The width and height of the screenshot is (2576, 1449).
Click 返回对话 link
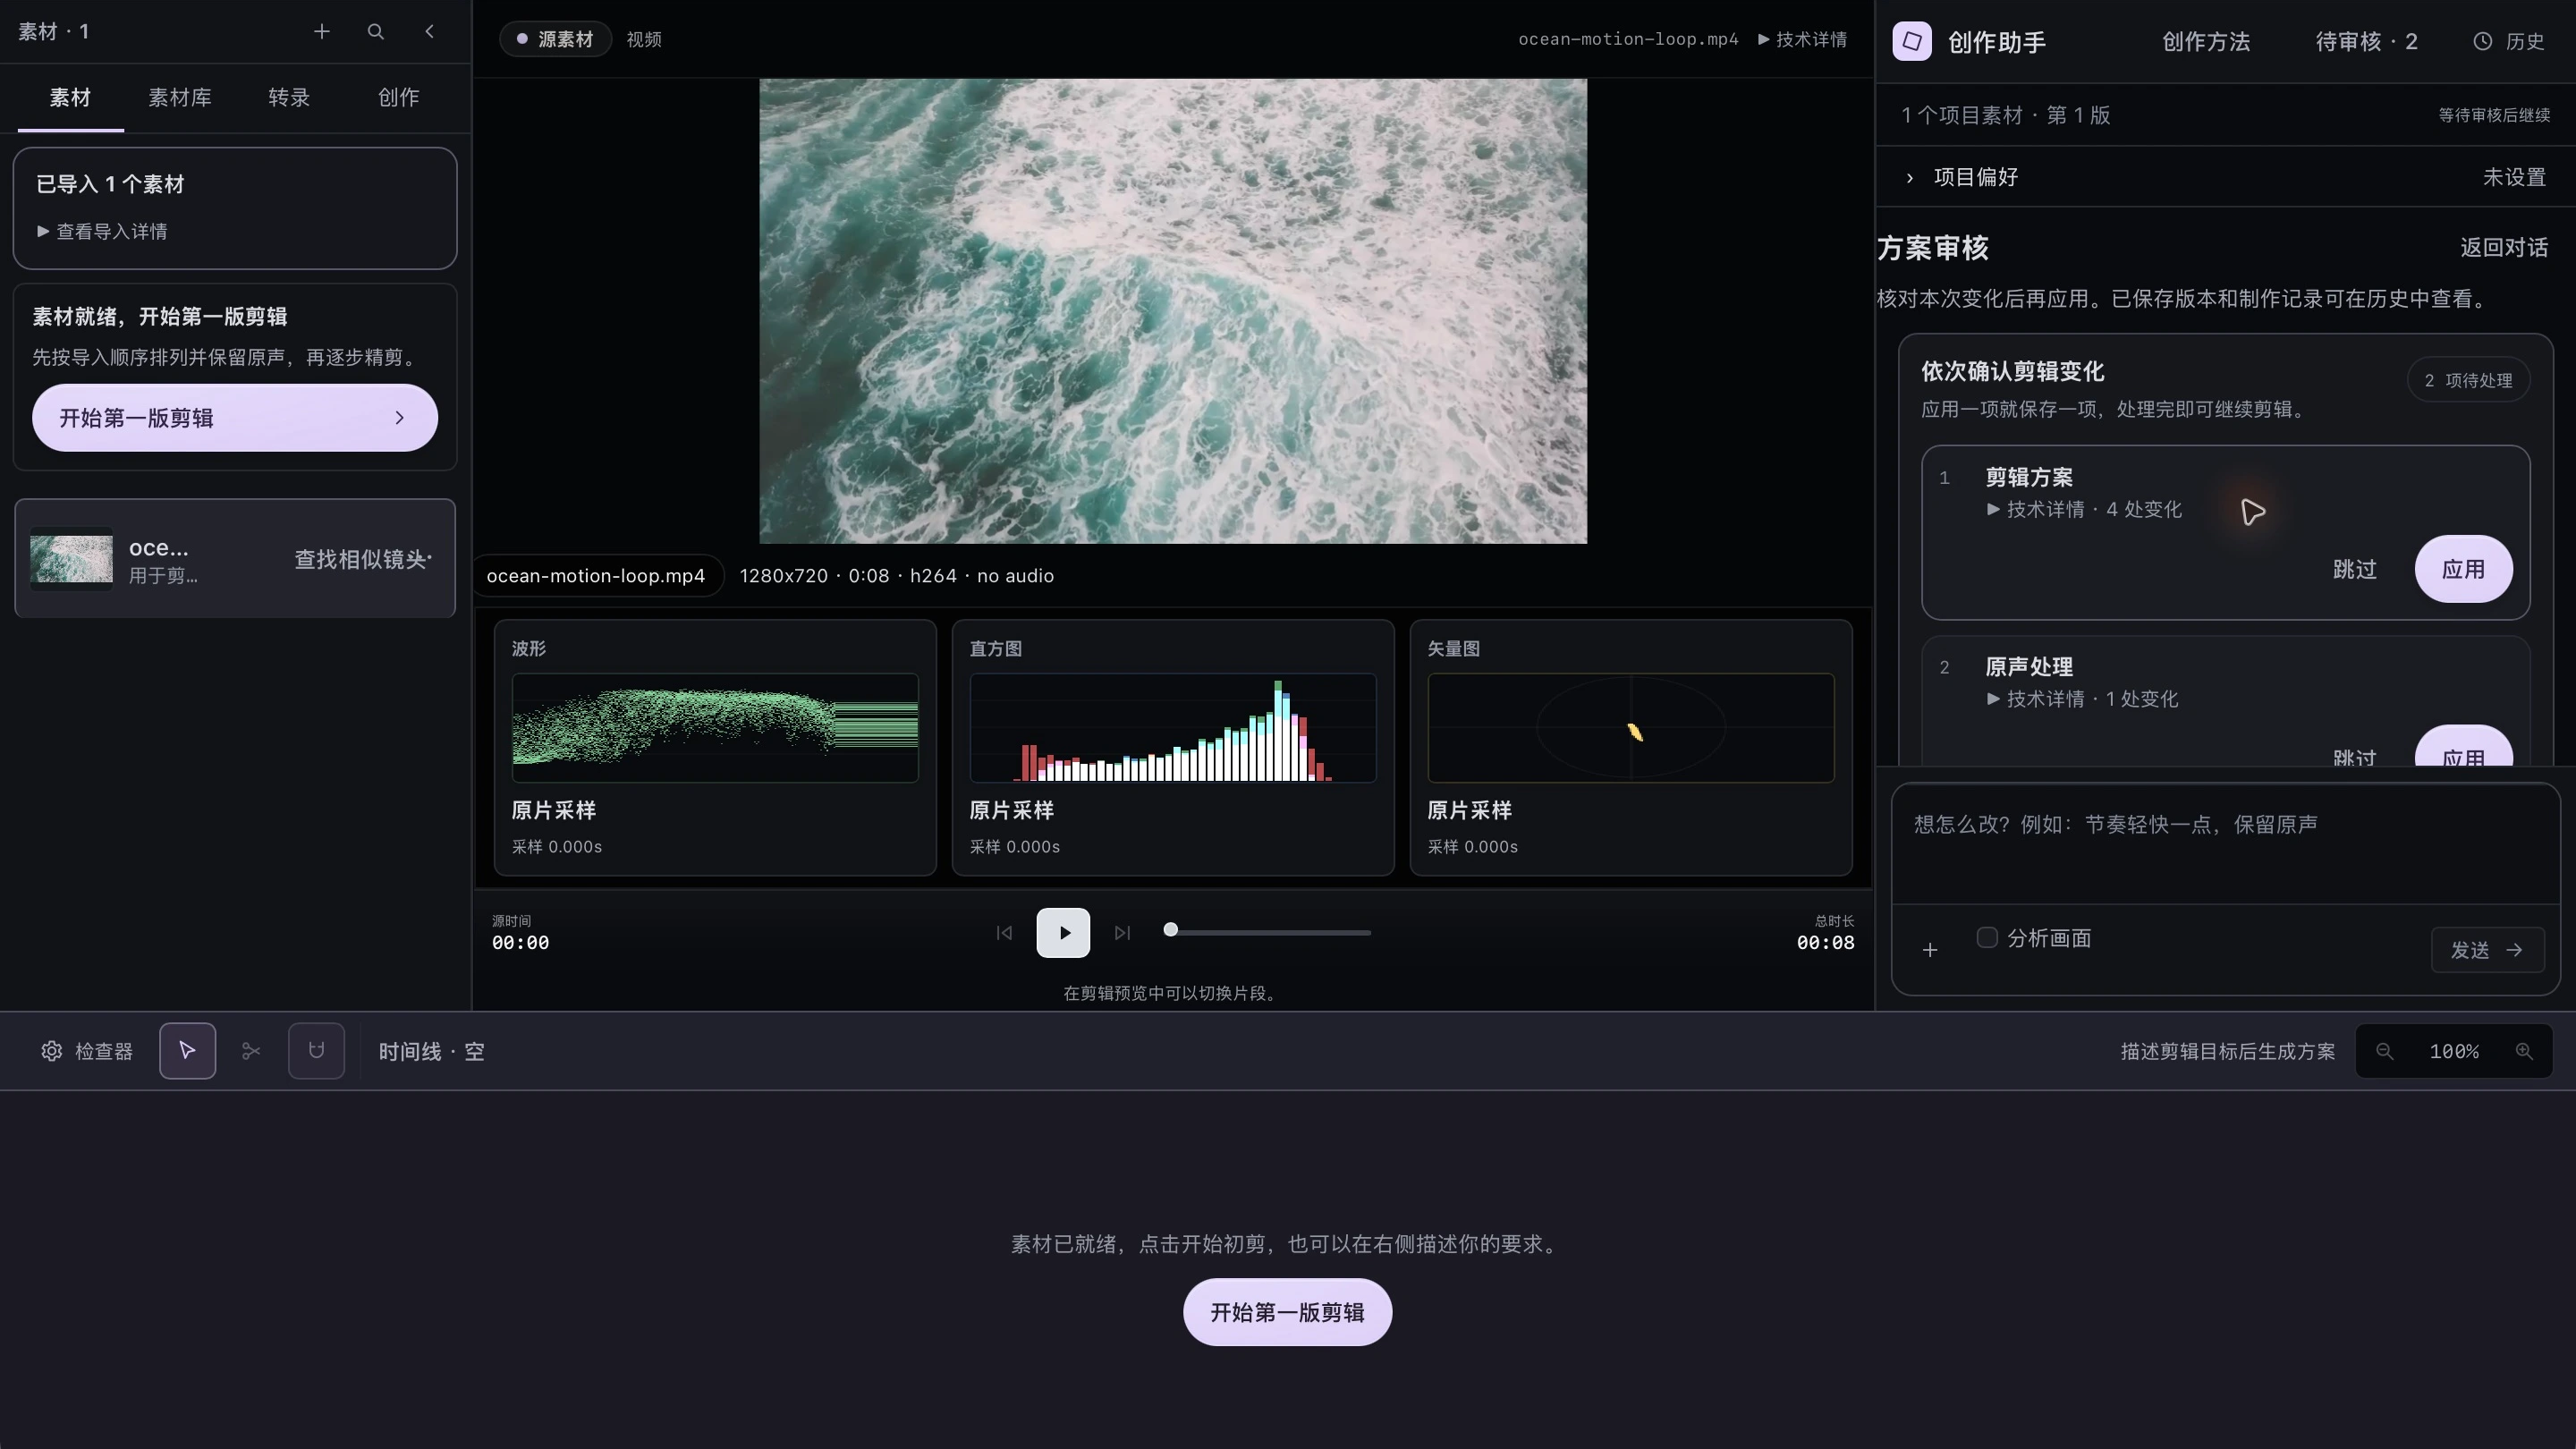coord(2504,247)
